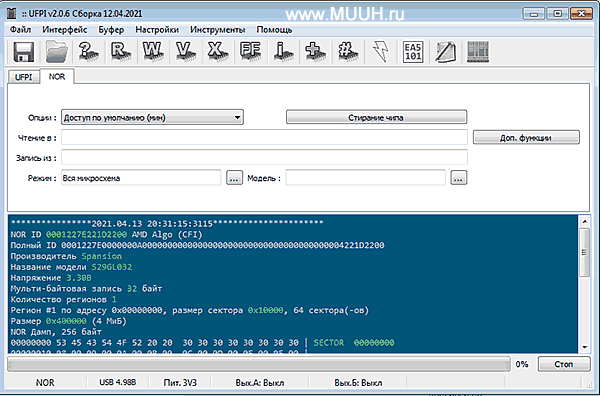600x396 pixels.
Task: Click the Save floppy disk icon
Action: 24,52
